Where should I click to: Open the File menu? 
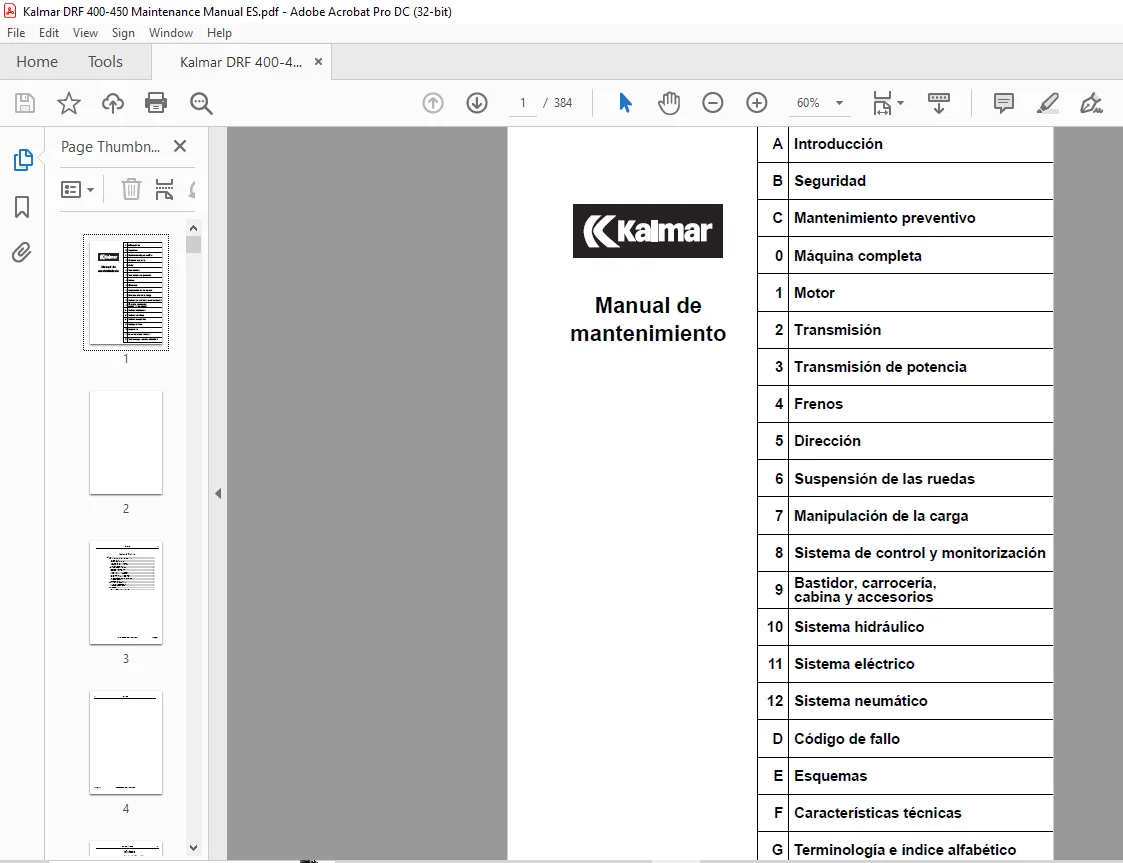[x=16, y=33]
